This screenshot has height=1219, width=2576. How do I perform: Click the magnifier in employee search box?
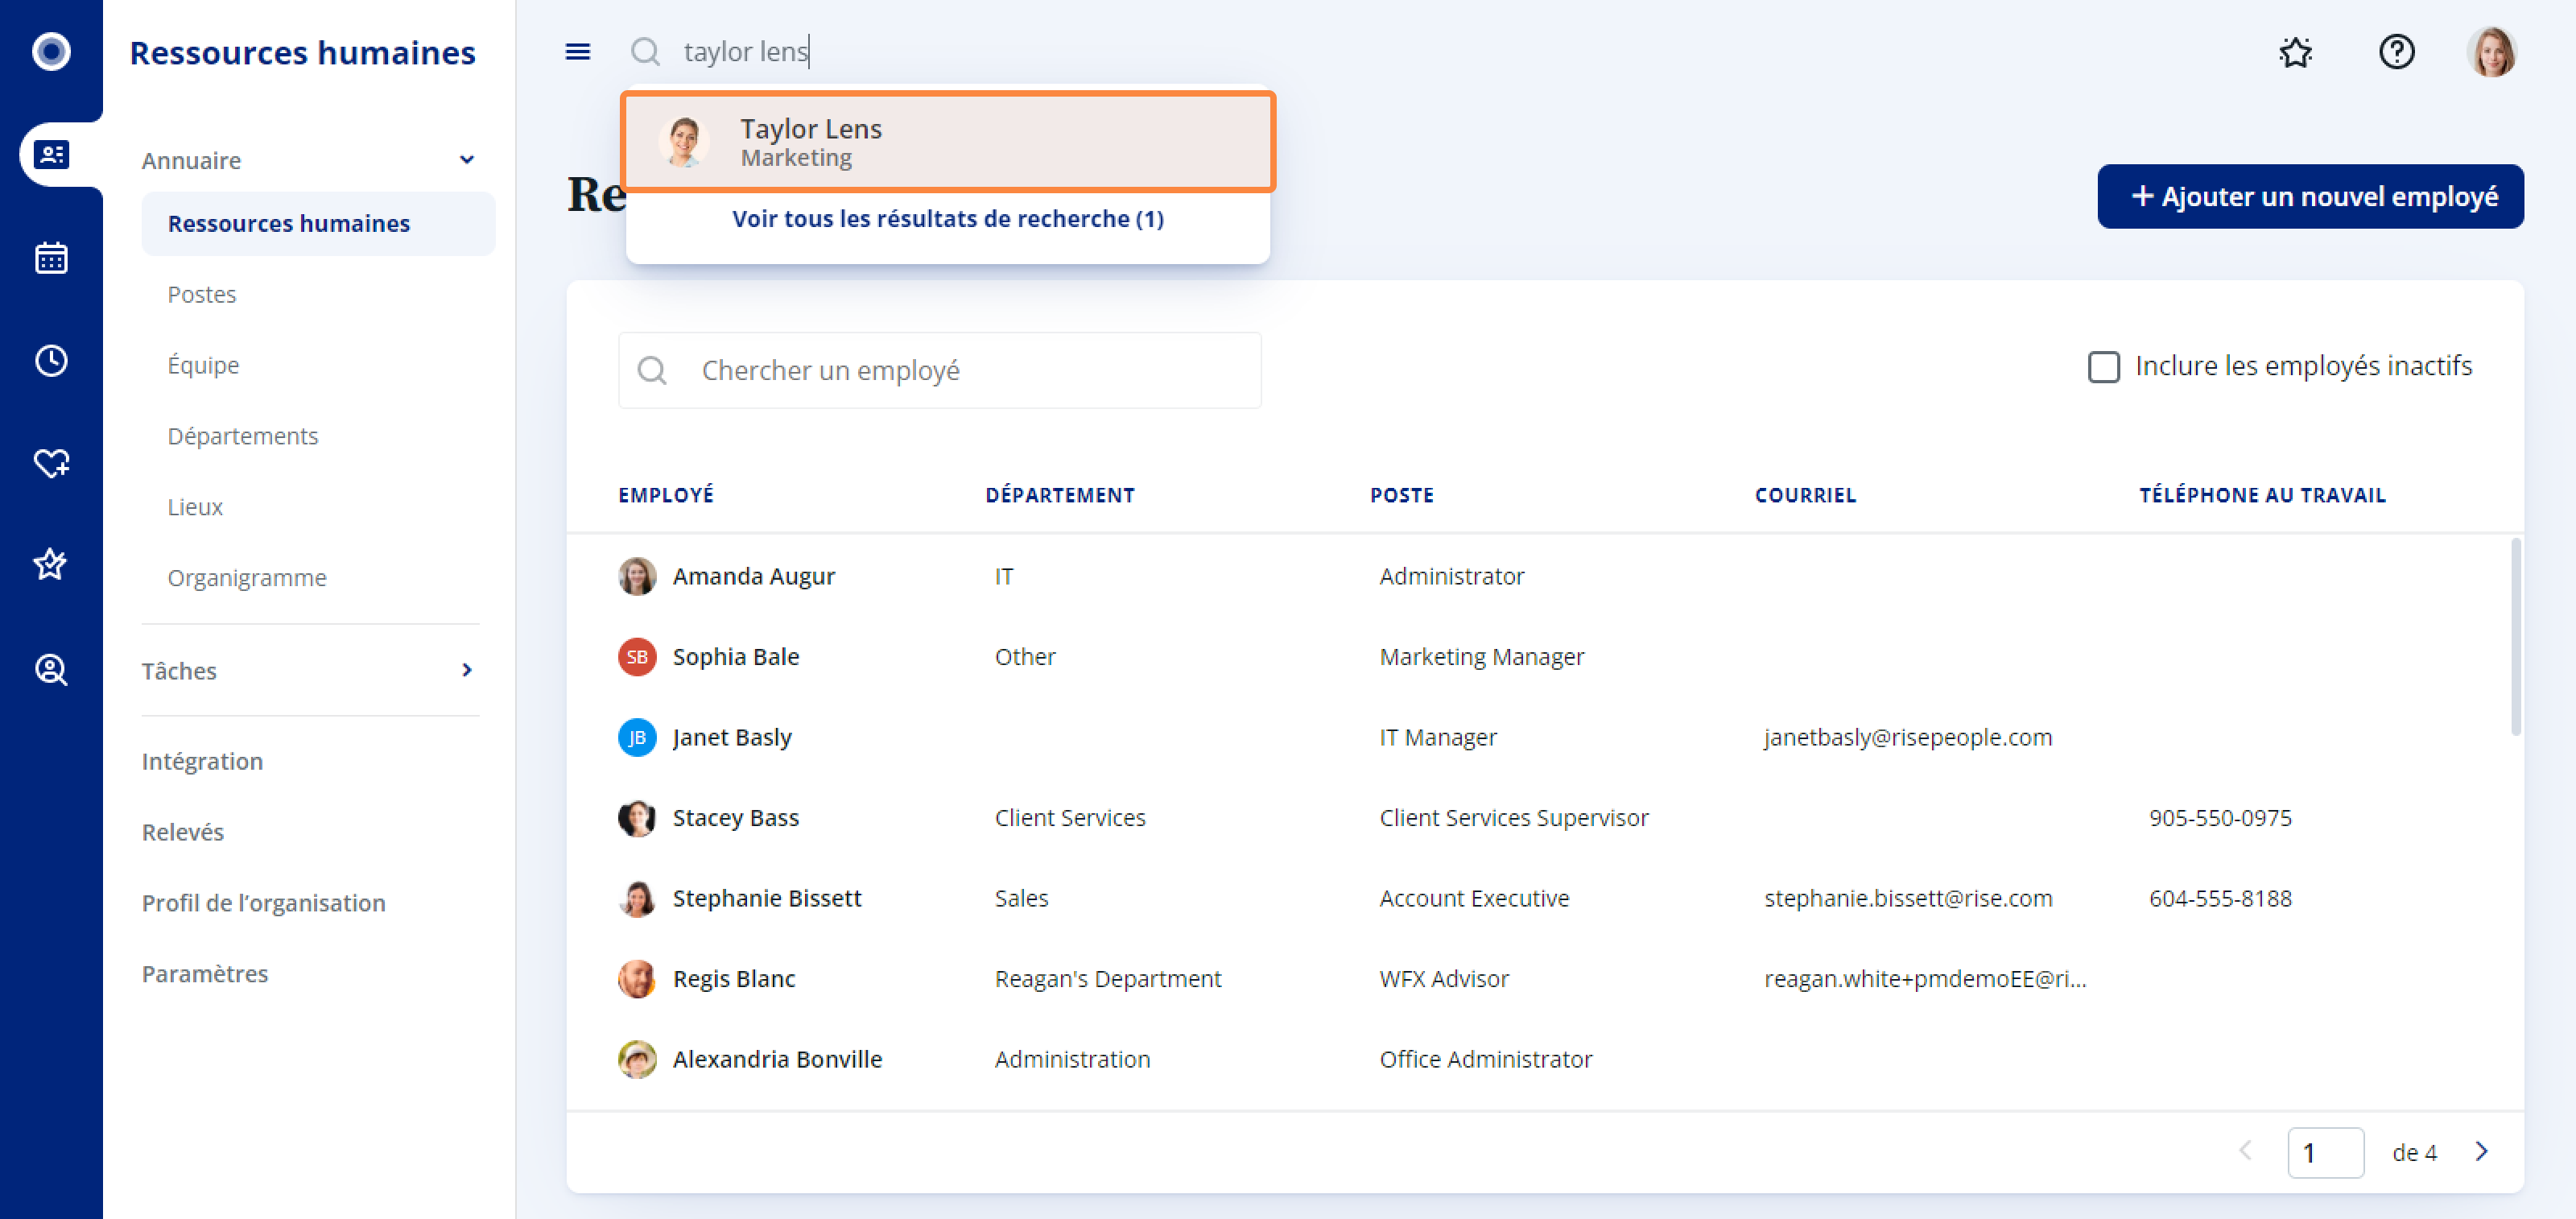(x=652, y=370)
